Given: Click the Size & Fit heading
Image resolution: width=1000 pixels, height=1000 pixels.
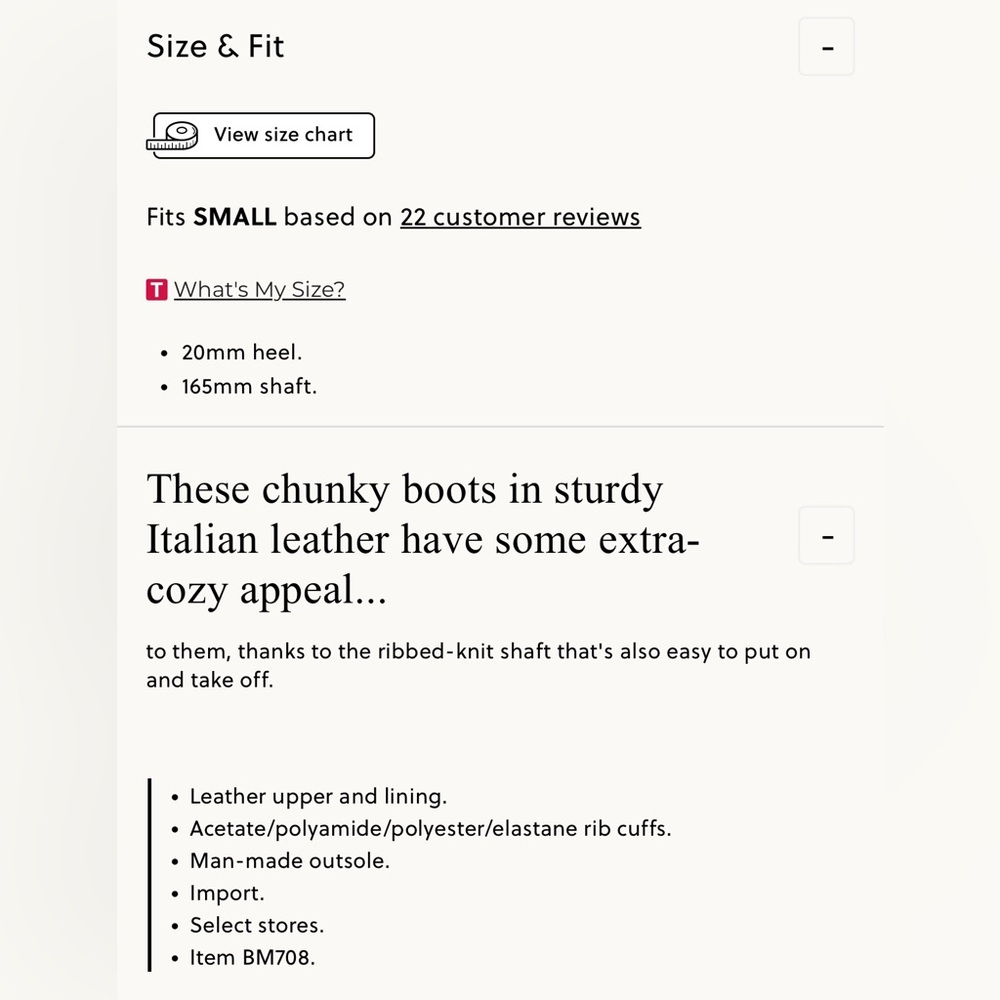Looking at the screenshot, I should click(x=215, y=47).
